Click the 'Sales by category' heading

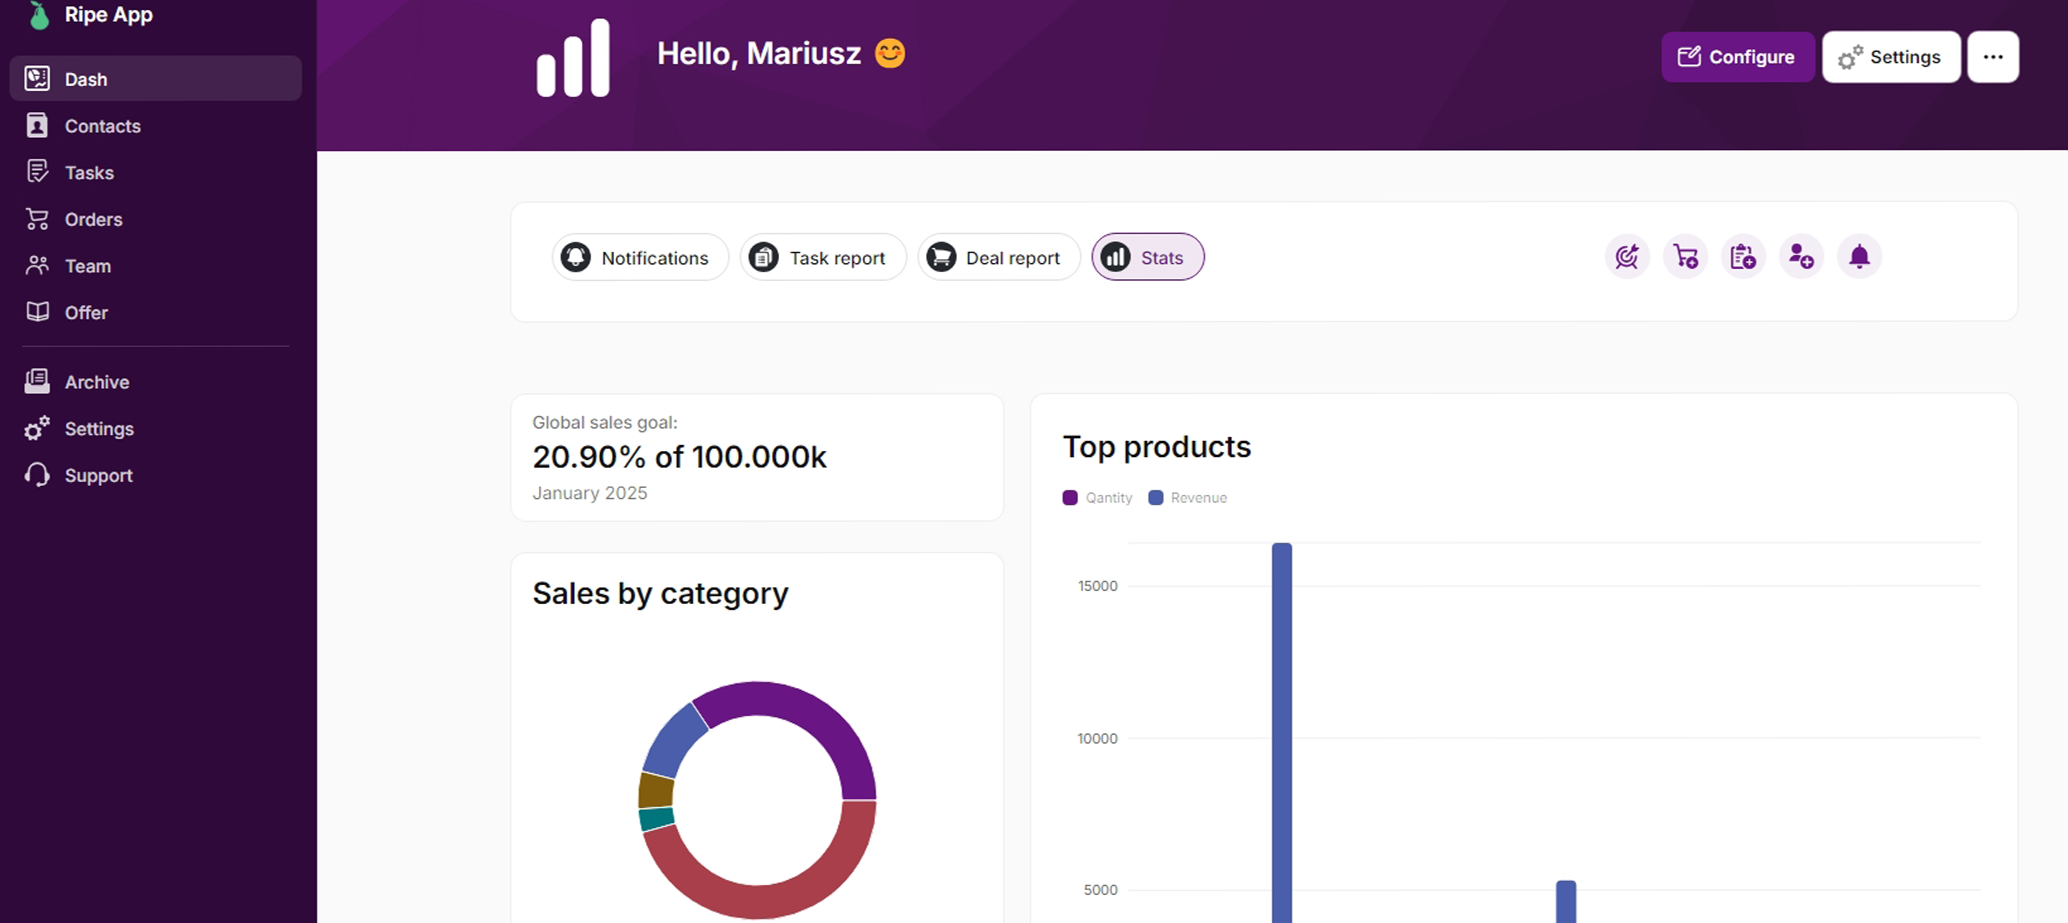pos(660,593)
